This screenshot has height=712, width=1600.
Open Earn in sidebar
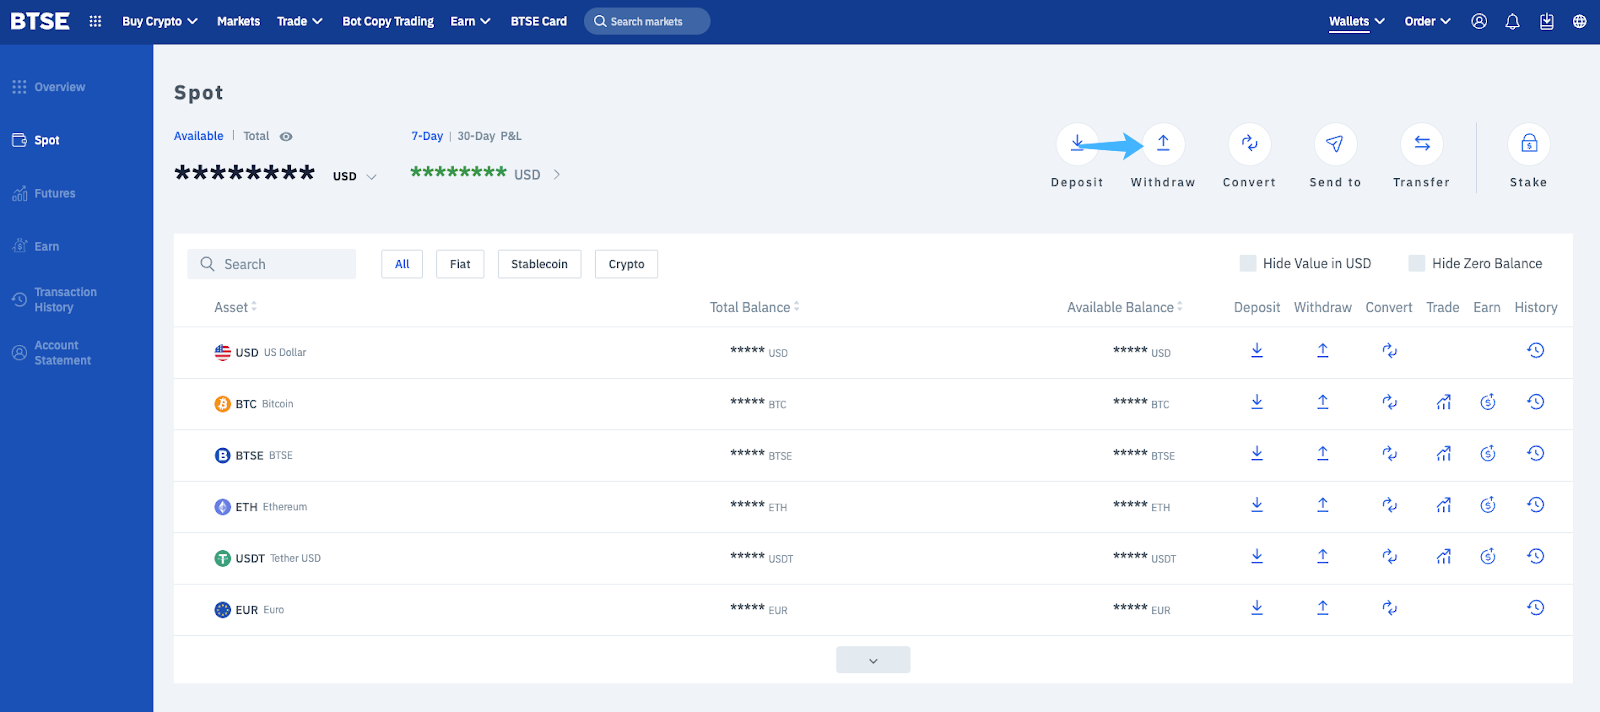[x=36, y=246]
